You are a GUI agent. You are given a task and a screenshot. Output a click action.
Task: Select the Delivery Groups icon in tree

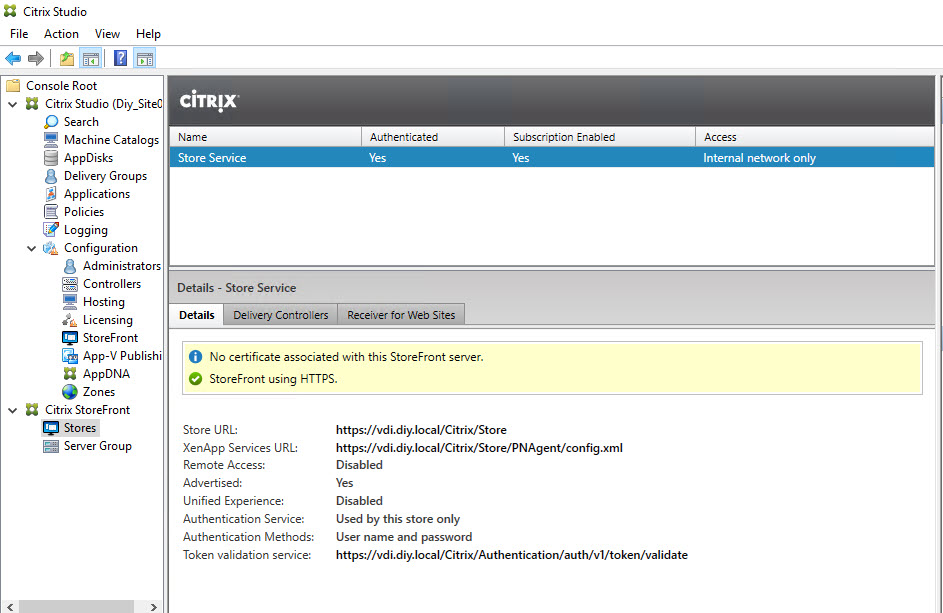click(52, 176)
